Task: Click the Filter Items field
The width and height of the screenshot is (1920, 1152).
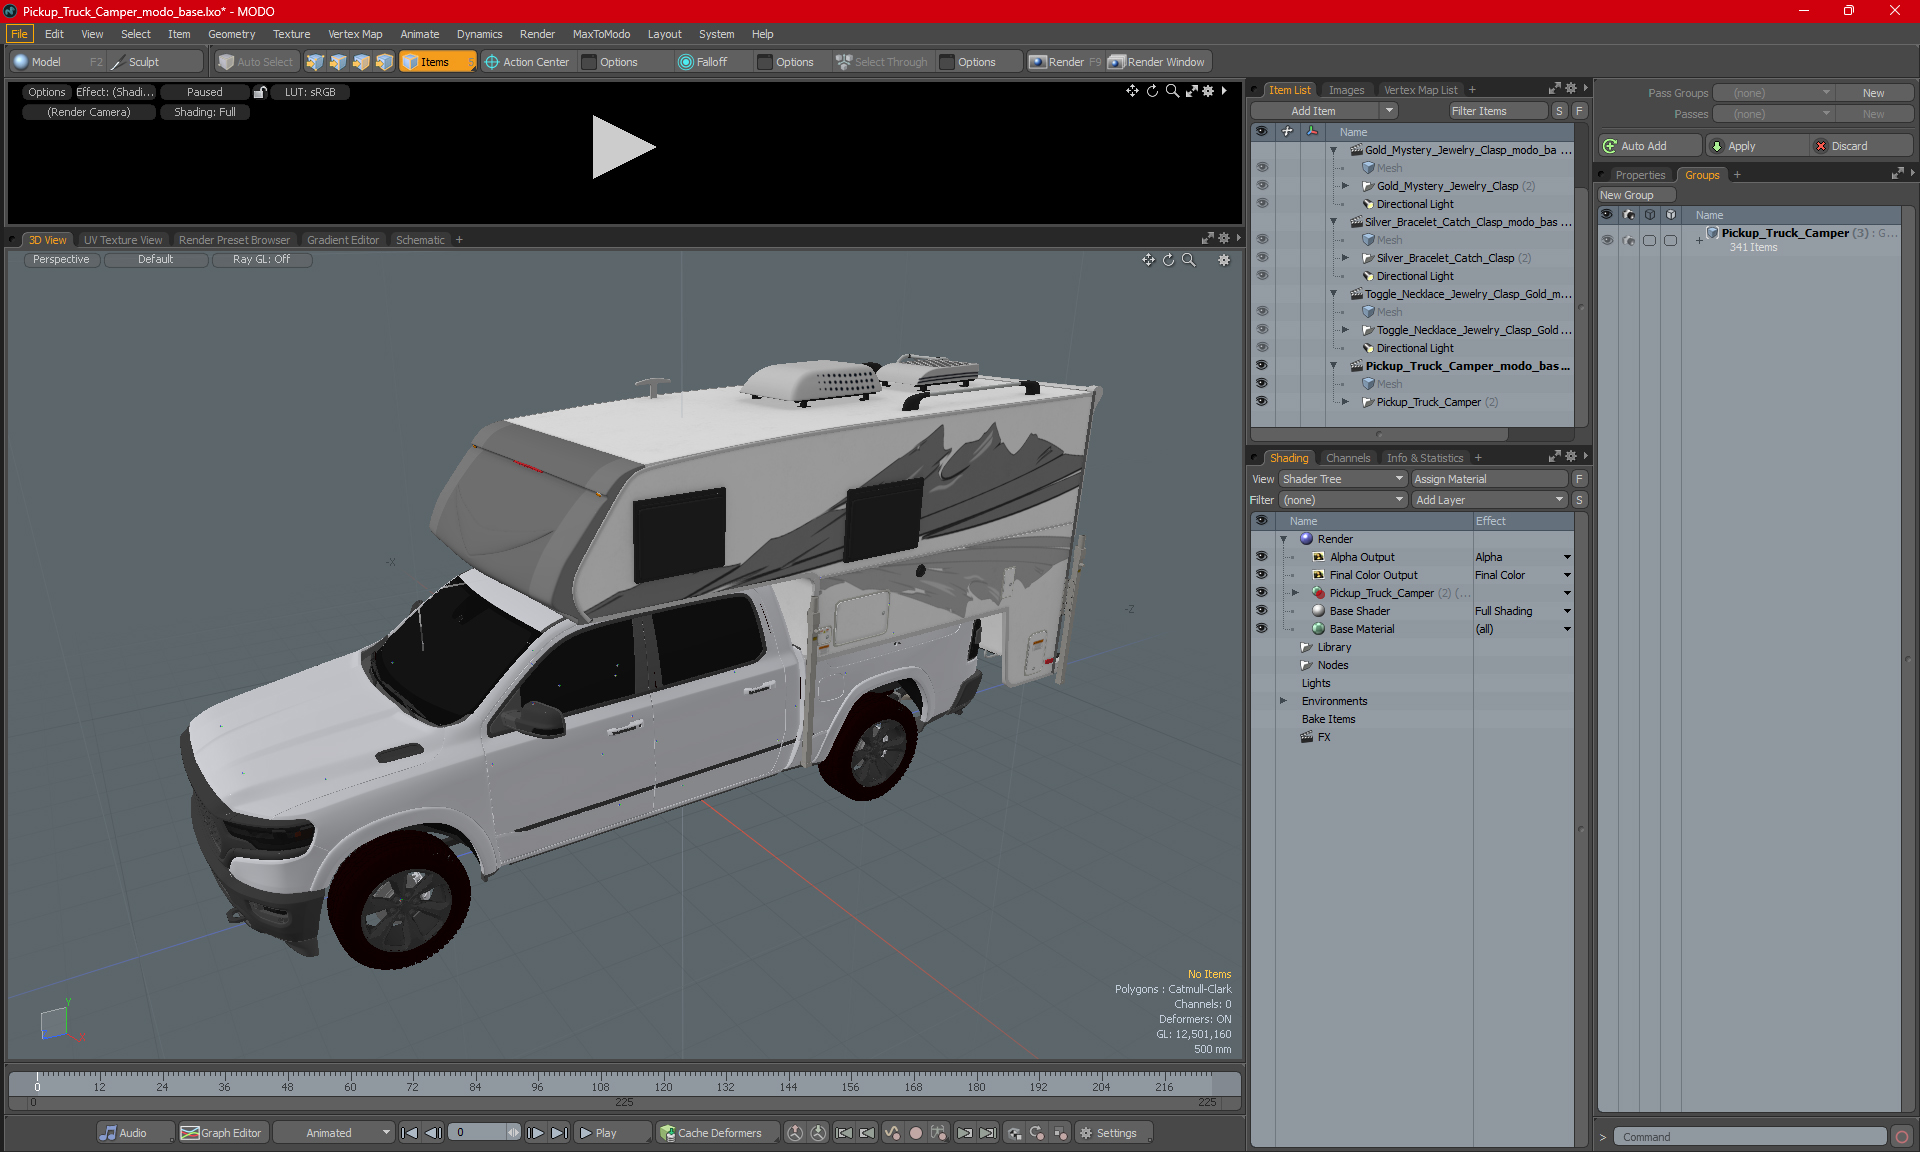Action: [1497, 111]
